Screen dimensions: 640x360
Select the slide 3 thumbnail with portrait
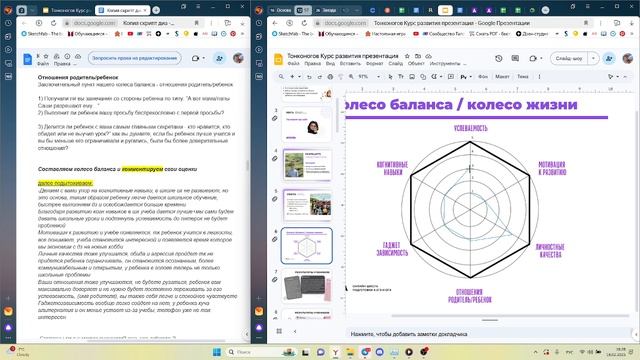click(307, 124)
